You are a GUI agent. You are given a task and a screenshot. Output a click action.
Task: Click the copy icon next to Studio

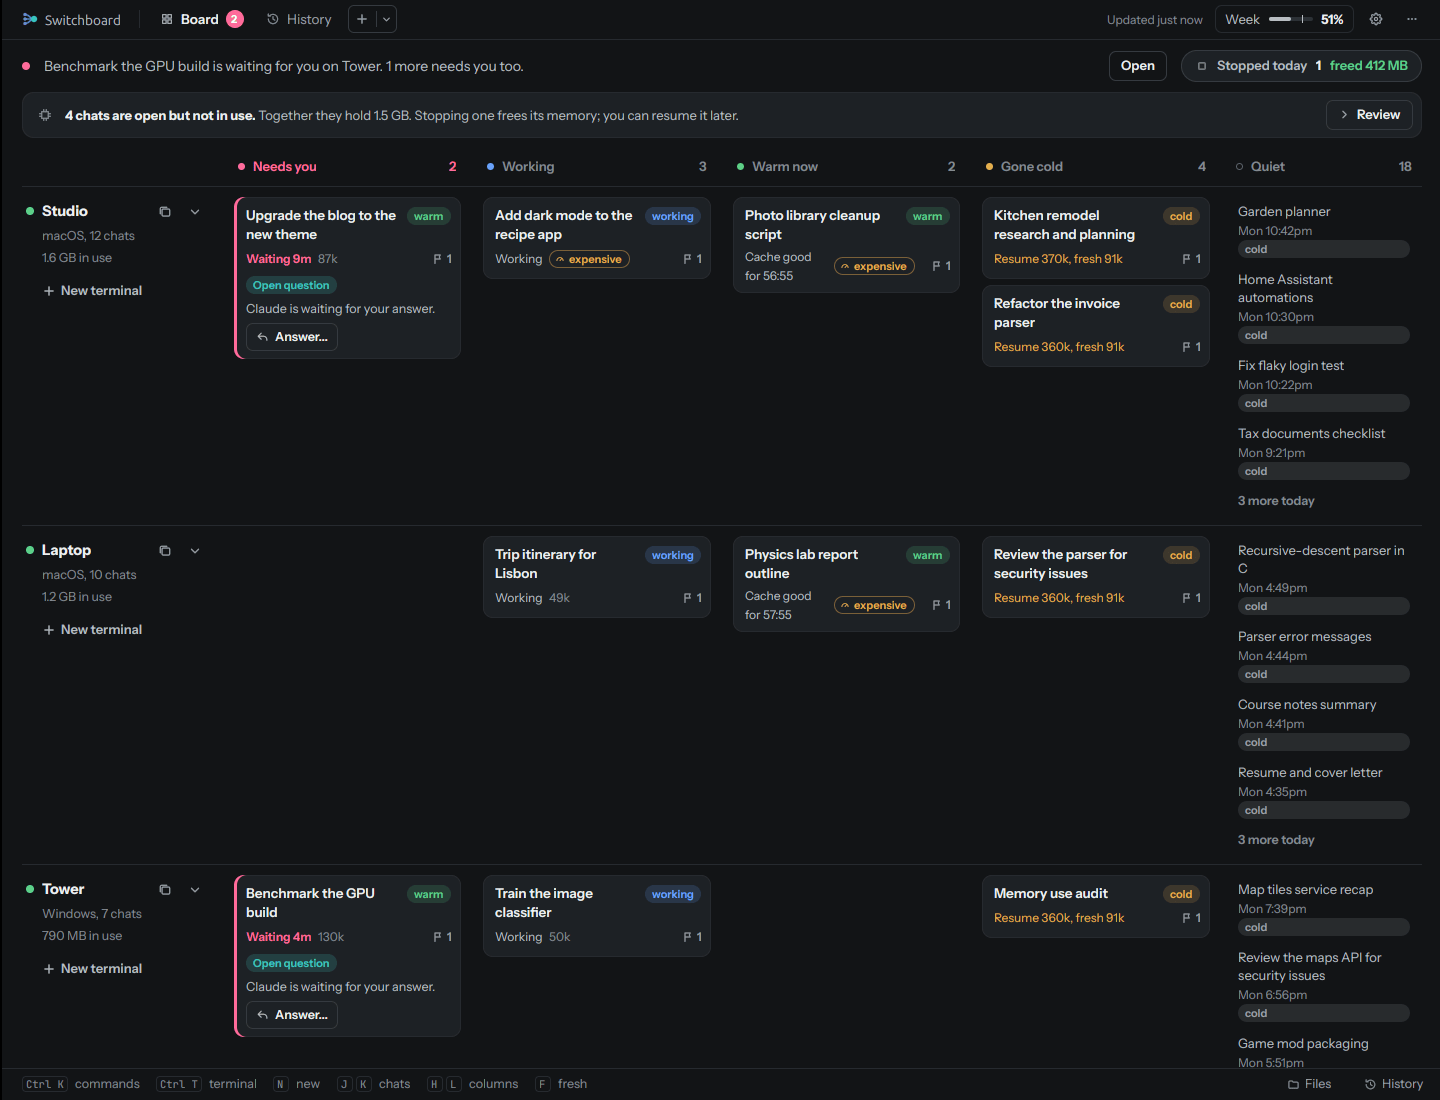point(165,212)
